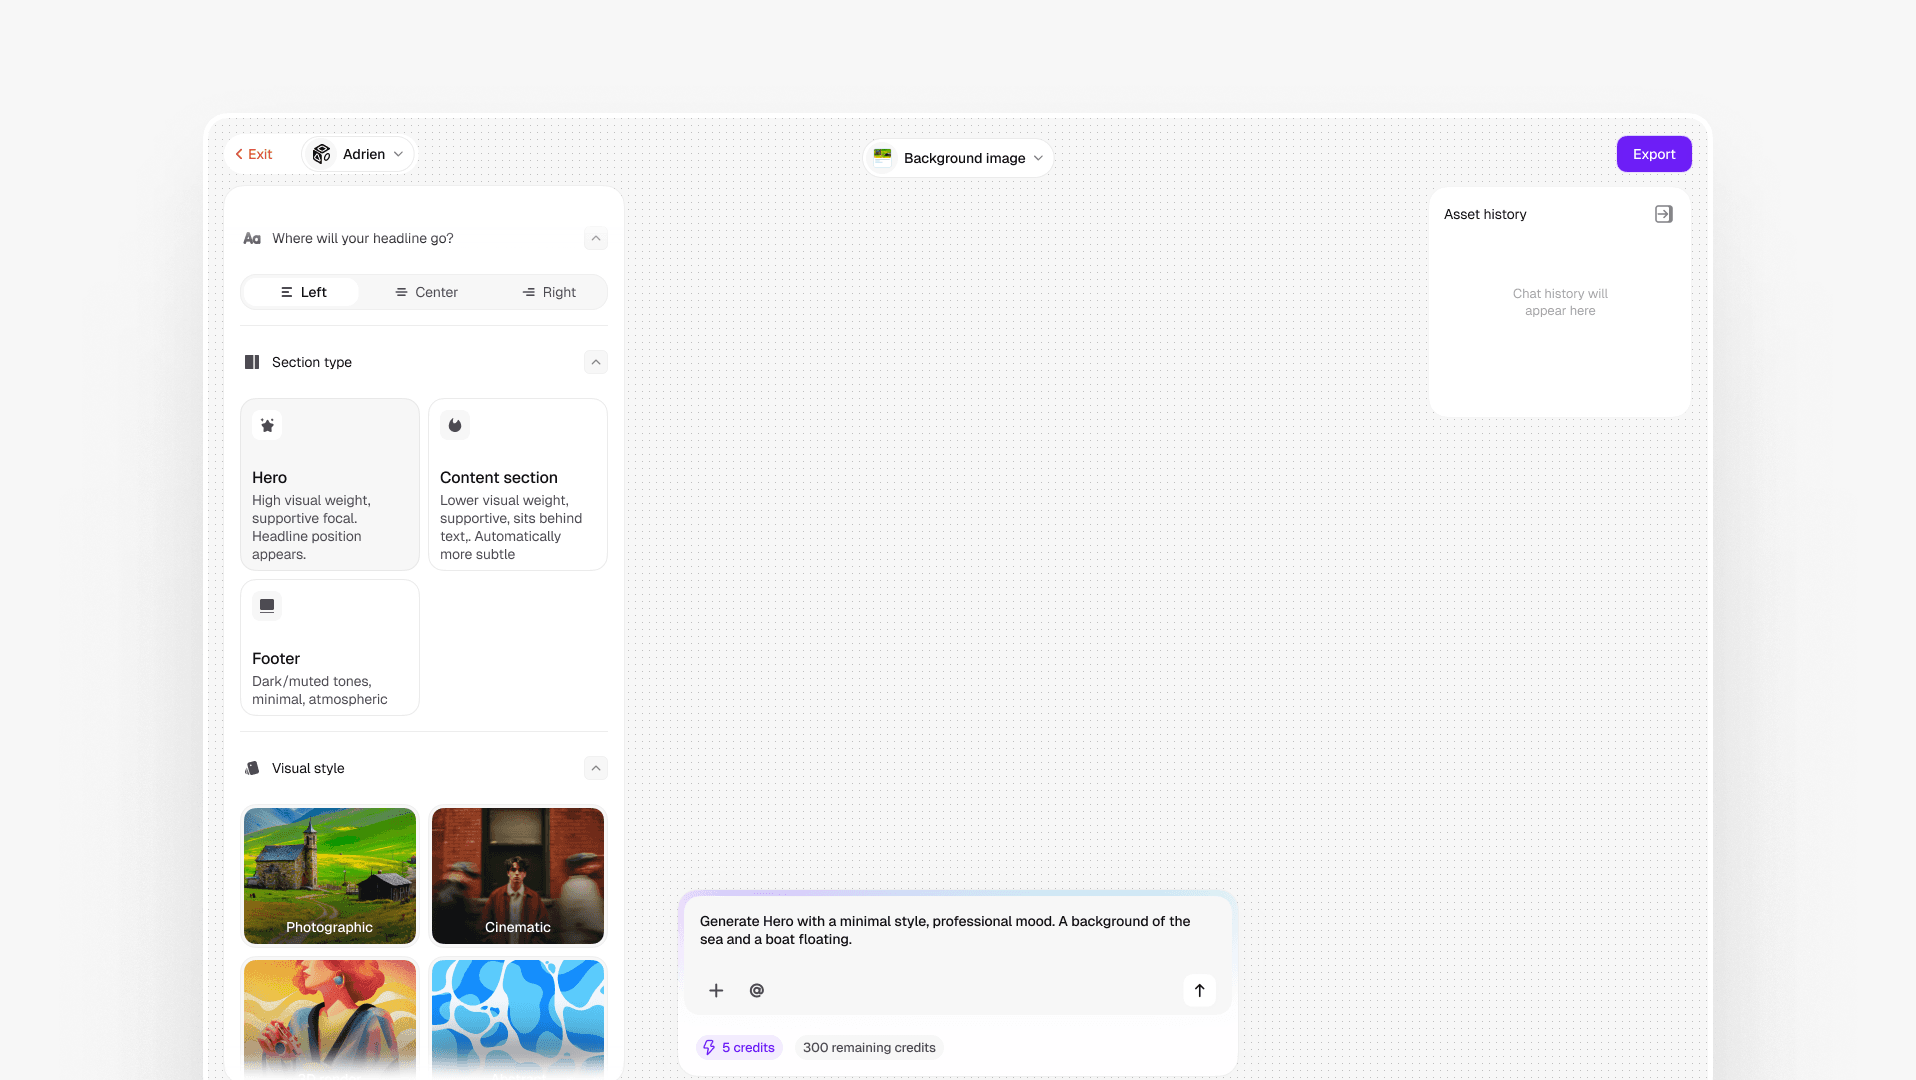
Task: Open the Background image dropdown
Action: tap(958, 158)
